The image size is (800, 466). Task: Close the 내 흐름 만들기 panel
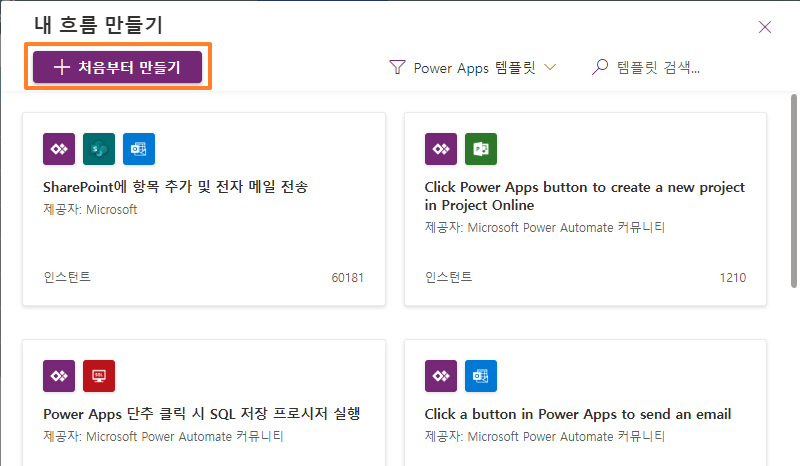pos(764,27)
